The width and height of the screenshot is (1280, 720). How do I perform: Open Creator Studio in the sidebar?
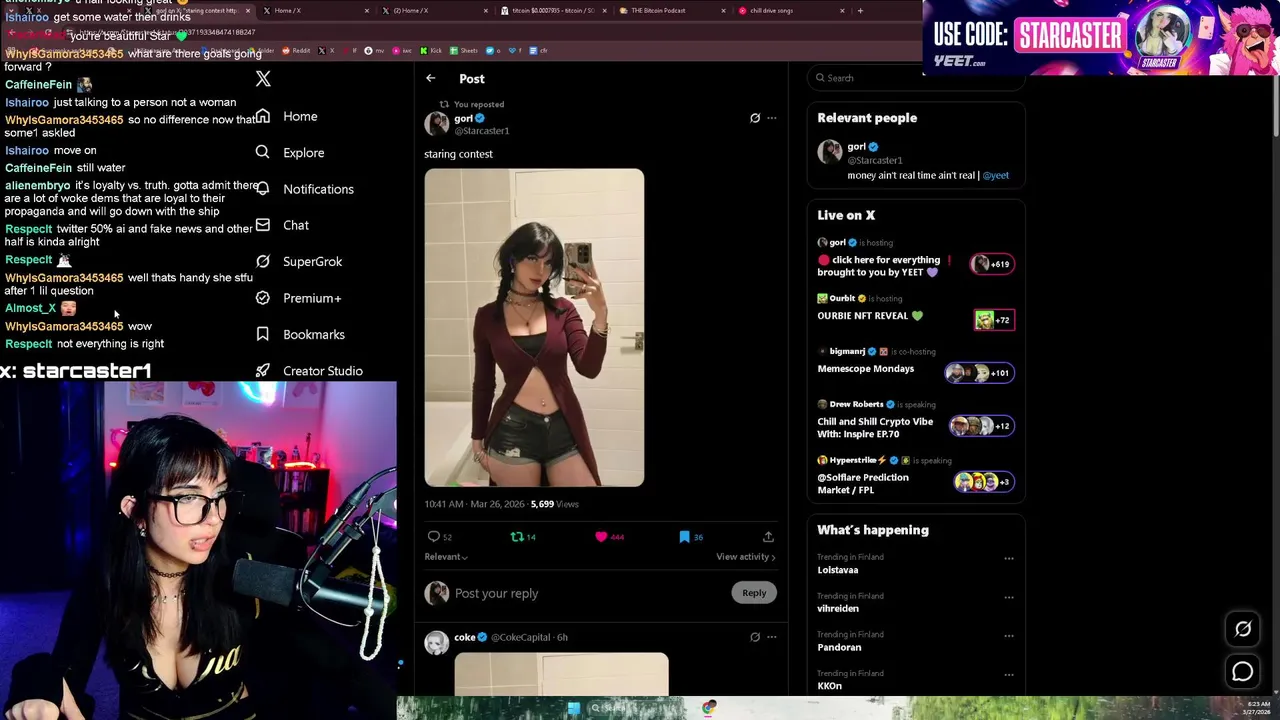(x=309, y=371)
